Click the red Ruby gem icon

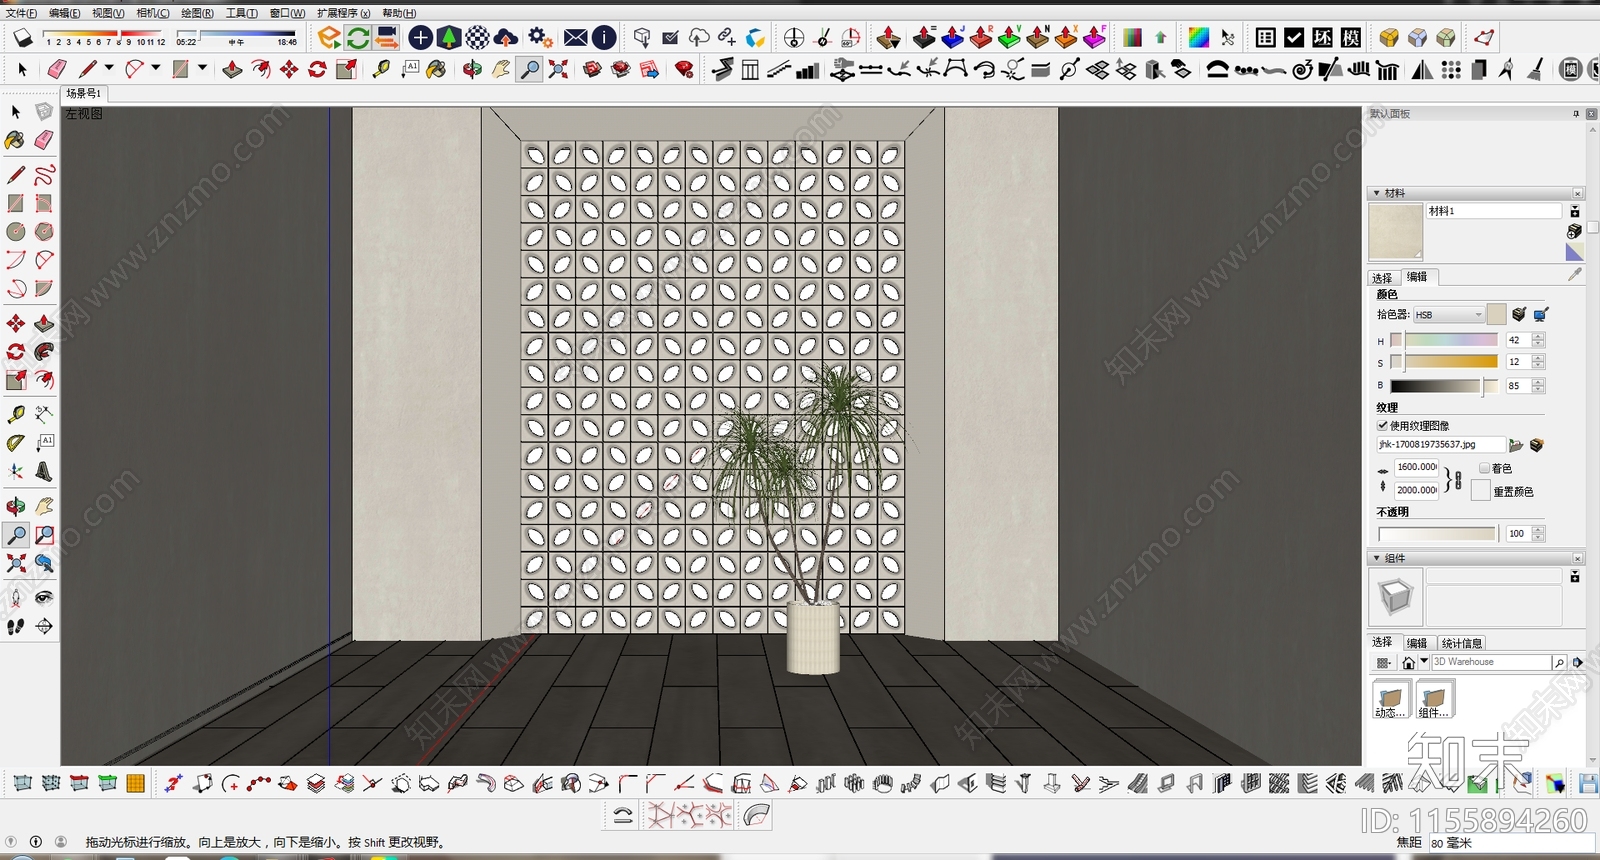(684, 69)
